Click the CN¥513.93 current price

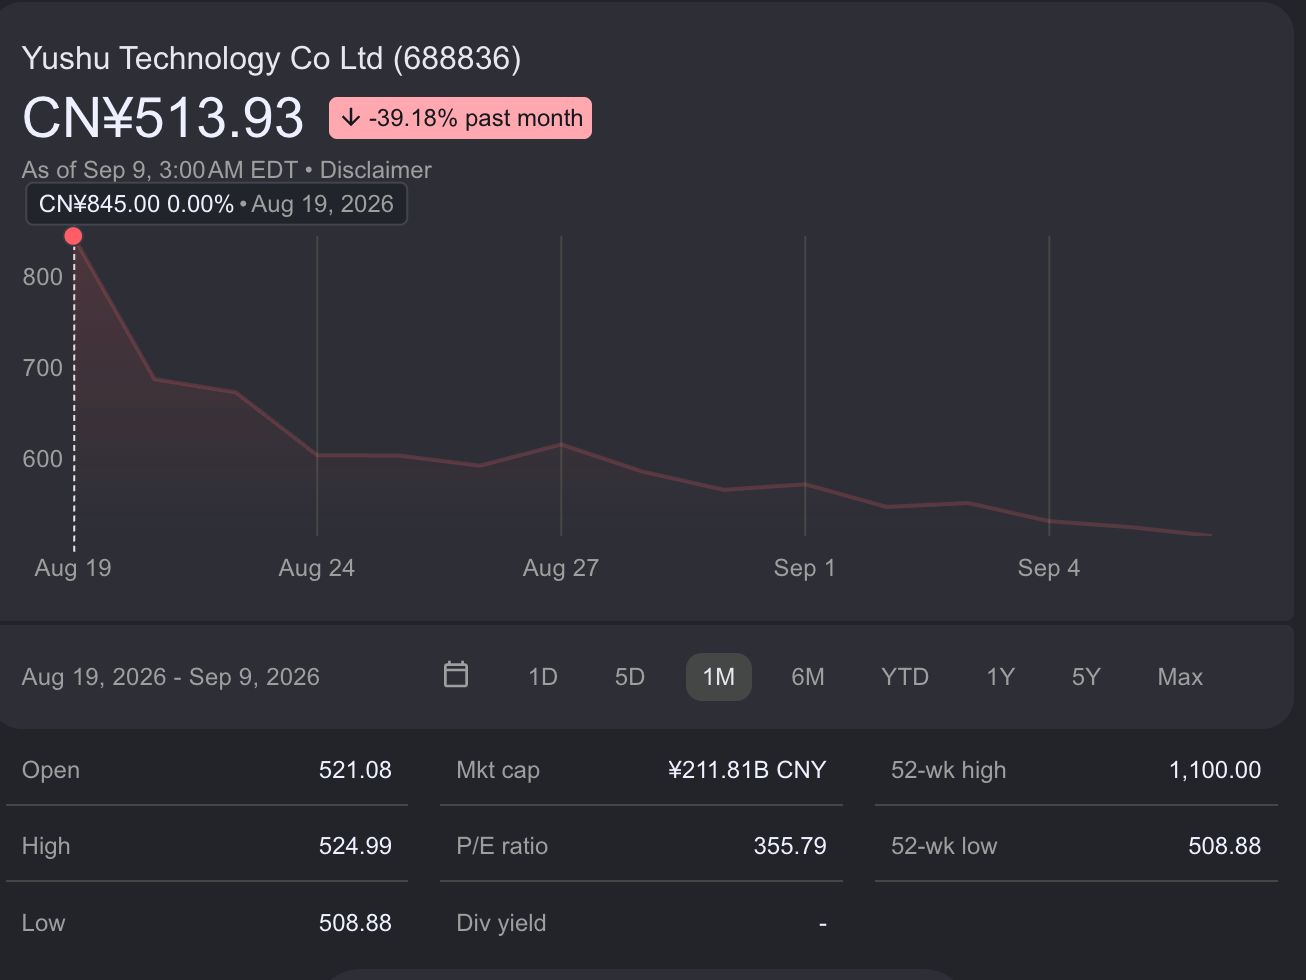163,118
